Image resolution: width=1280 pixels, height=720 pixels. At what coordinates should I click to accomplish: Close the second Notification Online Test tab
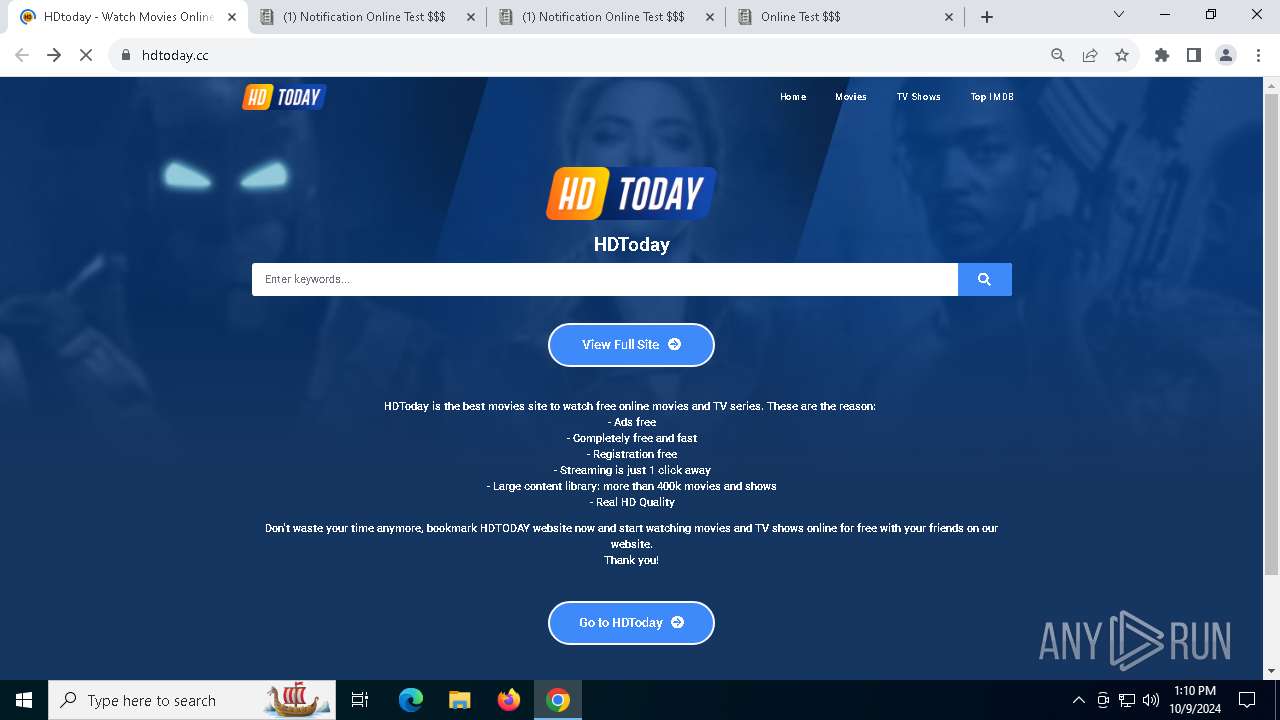pos(710,17)
